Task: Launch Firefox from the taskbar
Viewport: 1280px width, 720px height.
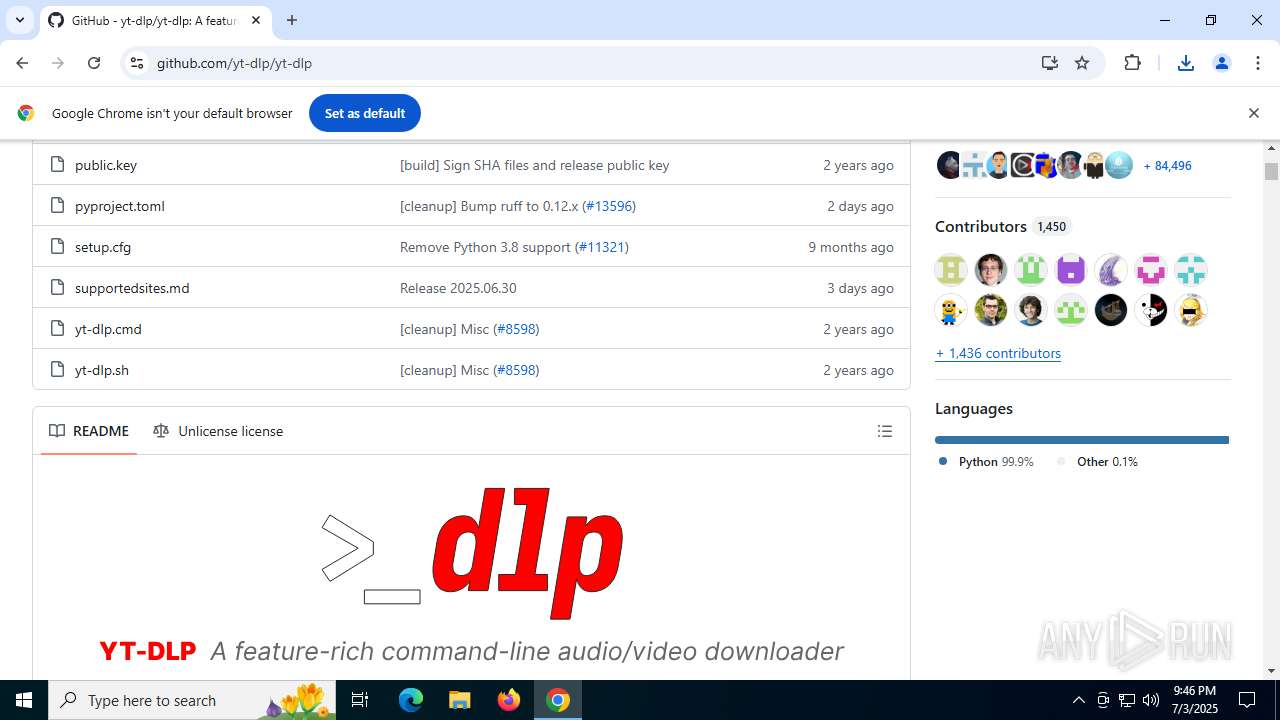Action: coord(509,700)
